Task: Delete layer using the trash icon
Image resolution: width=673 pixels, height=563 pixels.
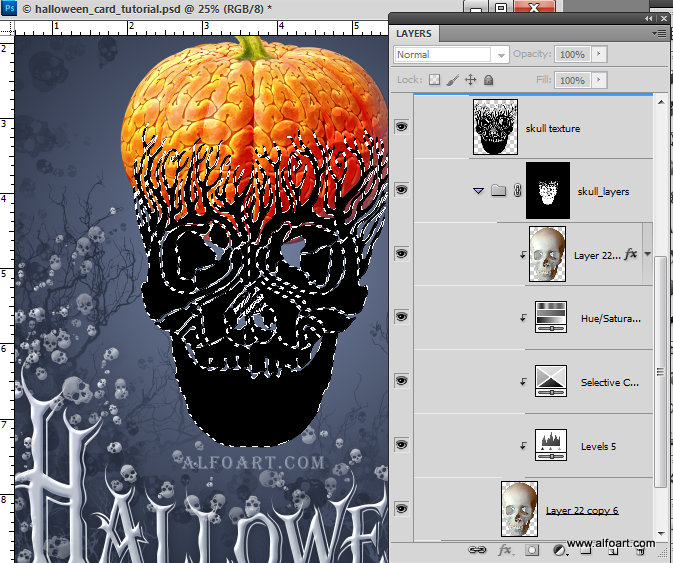Action: [640, 550]
